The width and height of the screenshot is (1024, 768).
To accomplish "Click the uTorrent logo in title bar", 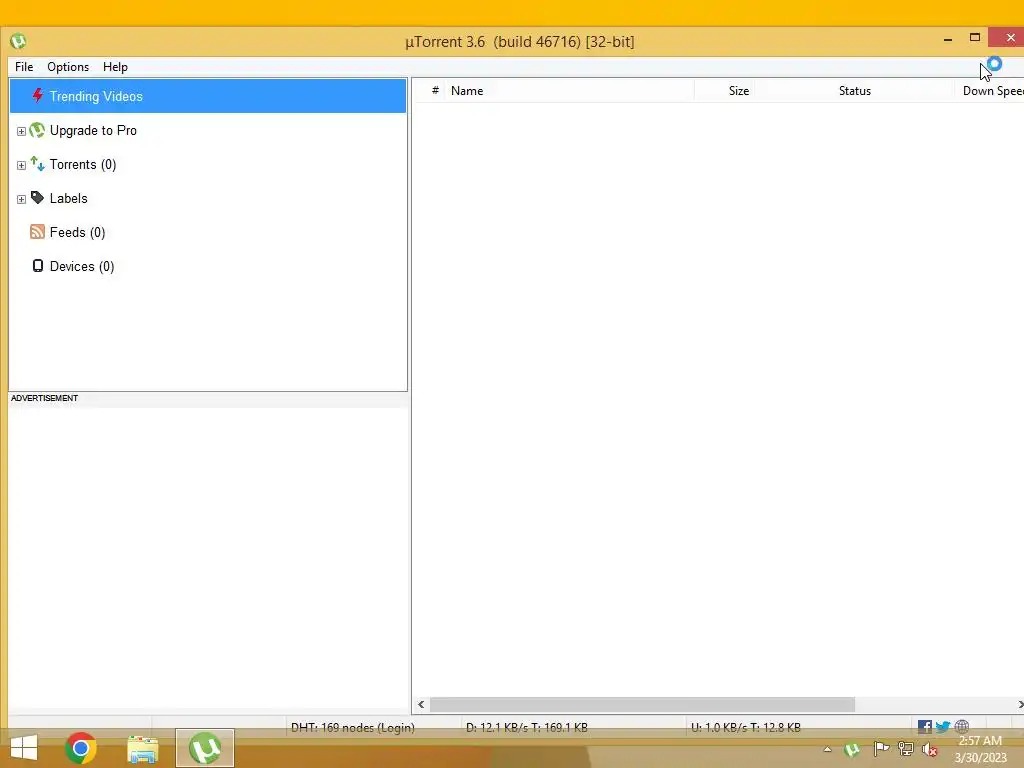I will tap(18, 41).
